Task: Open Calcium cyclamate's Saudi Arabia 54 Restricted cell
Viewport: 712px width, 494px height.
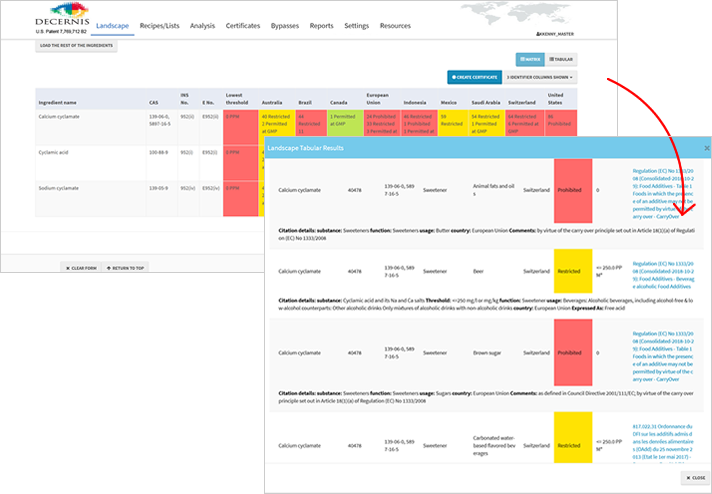Action: [x=486, y=123]
